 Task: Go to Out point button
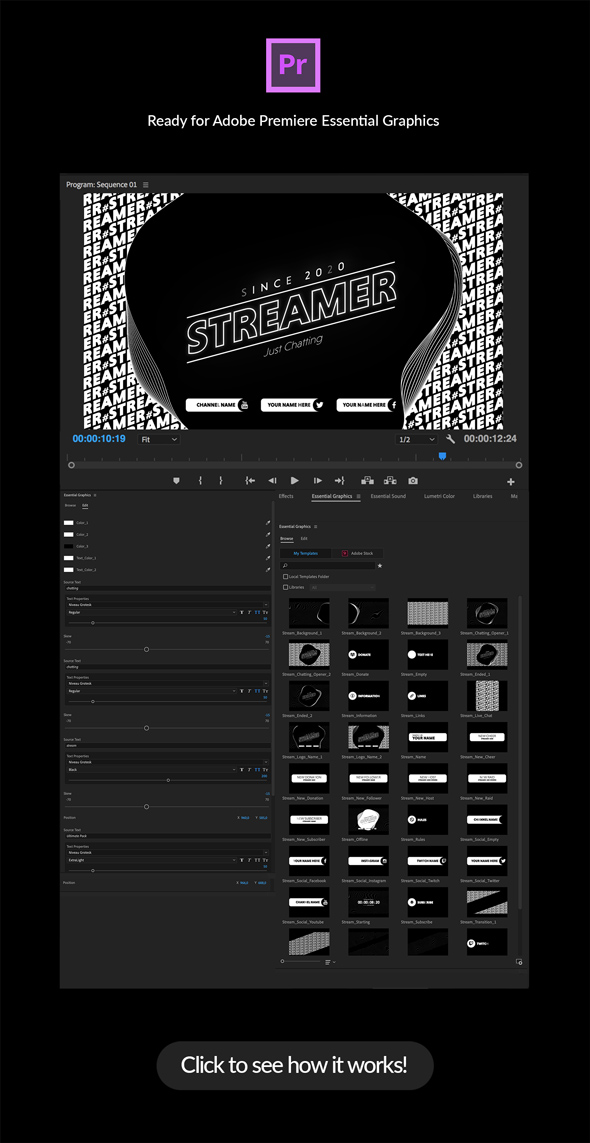[339, 481]
